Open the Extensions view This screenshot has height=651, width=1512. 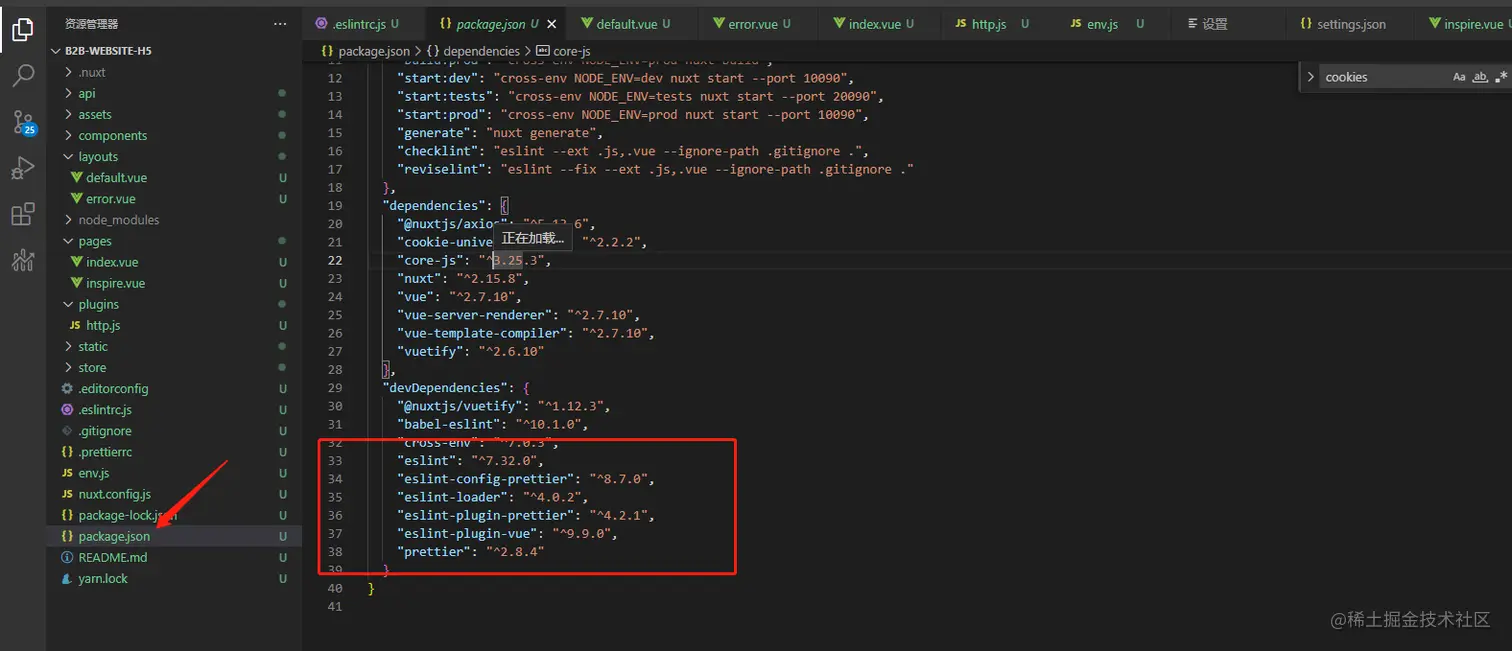pos(22,215)
